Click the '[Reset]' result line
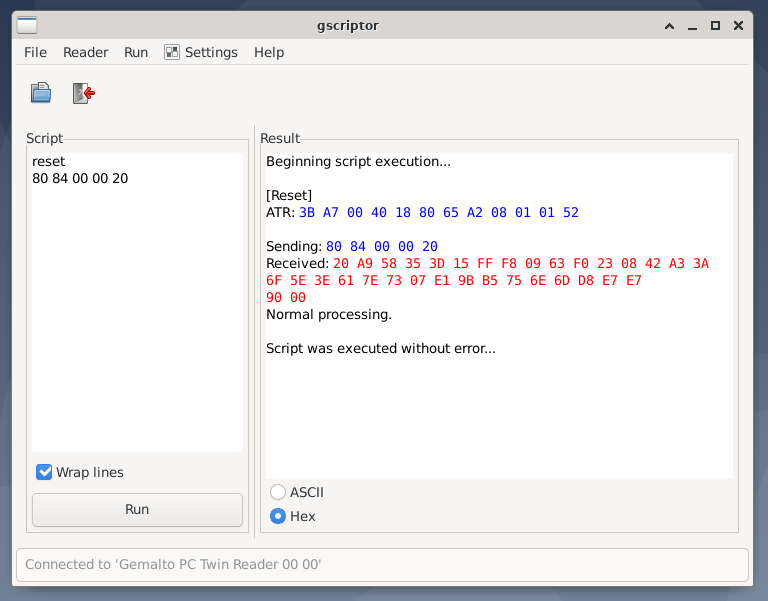The image size is (768, 601). point(289,195)
